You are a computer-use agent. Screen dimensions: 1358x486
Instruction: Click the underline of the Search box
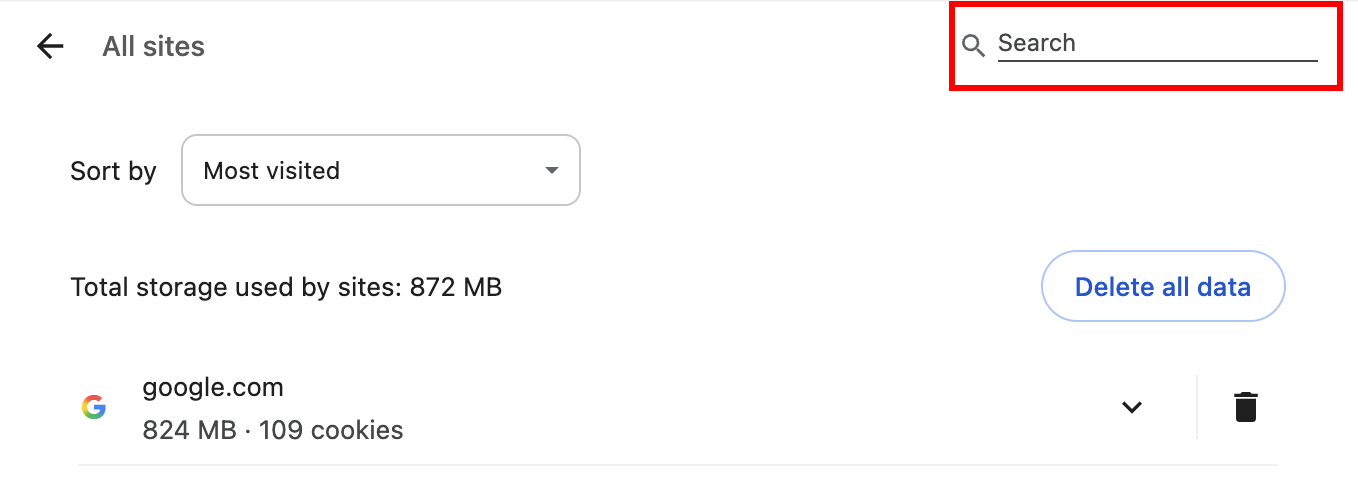click(x=1157, y=61)
